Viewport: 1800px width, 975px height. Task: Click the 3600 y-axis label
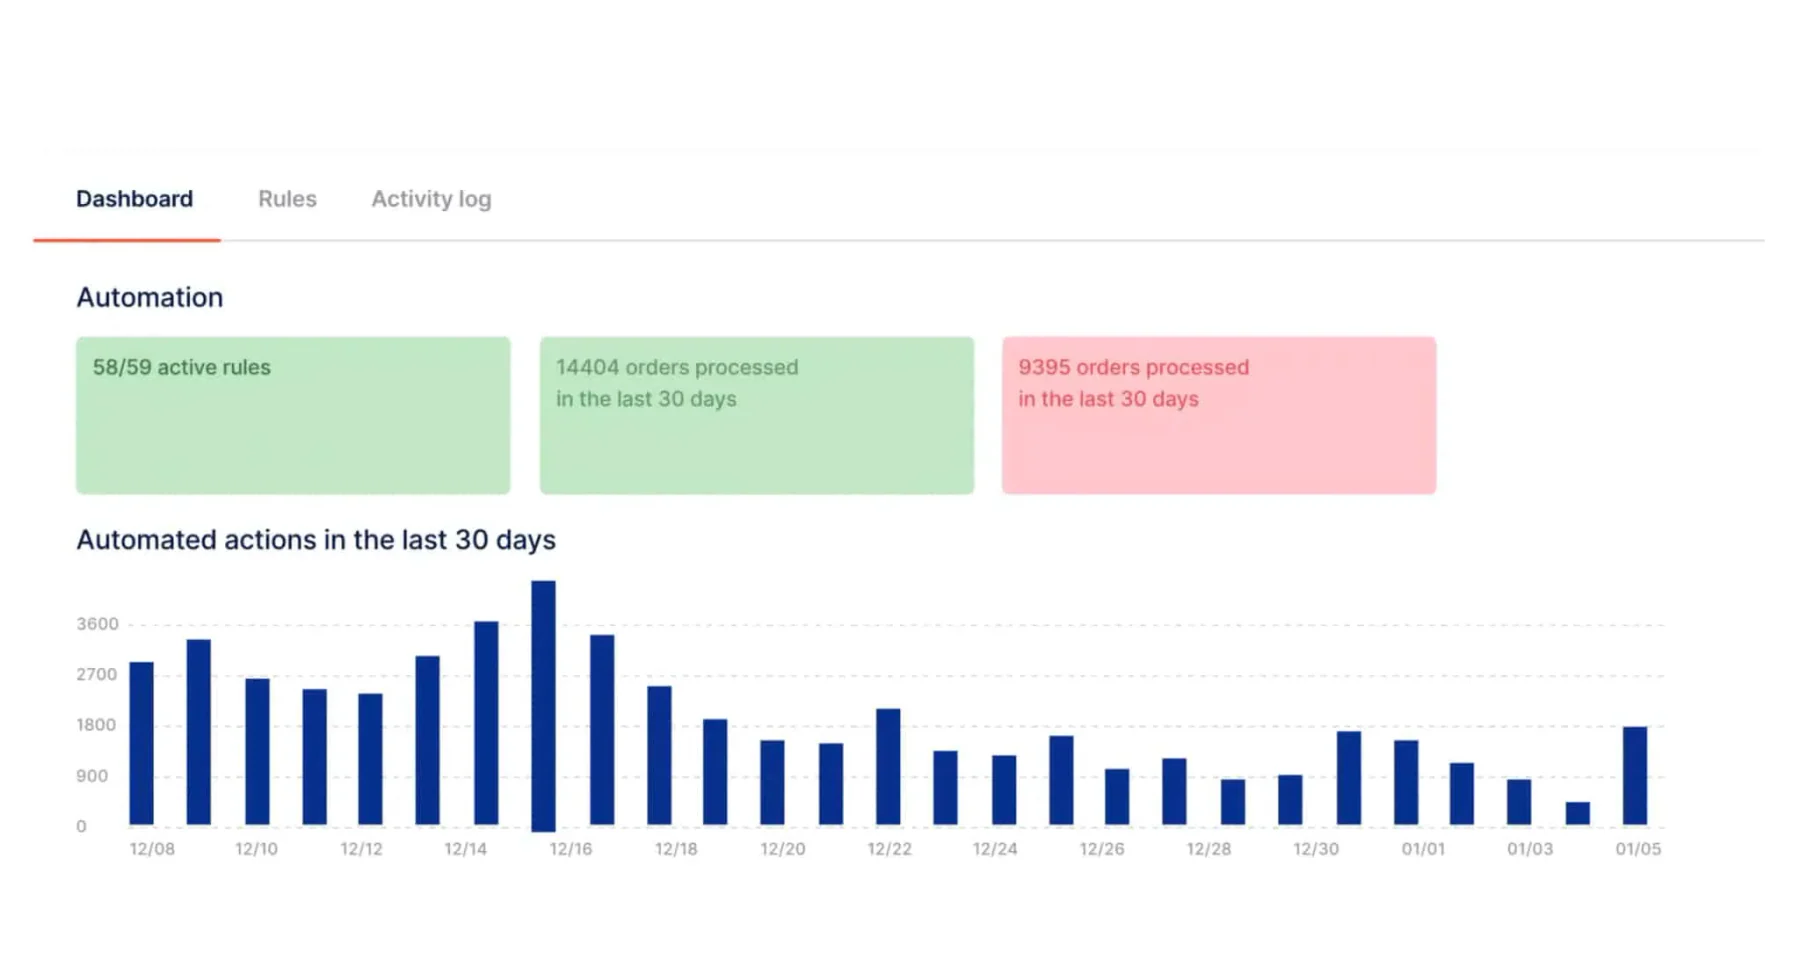click(98, 624)
